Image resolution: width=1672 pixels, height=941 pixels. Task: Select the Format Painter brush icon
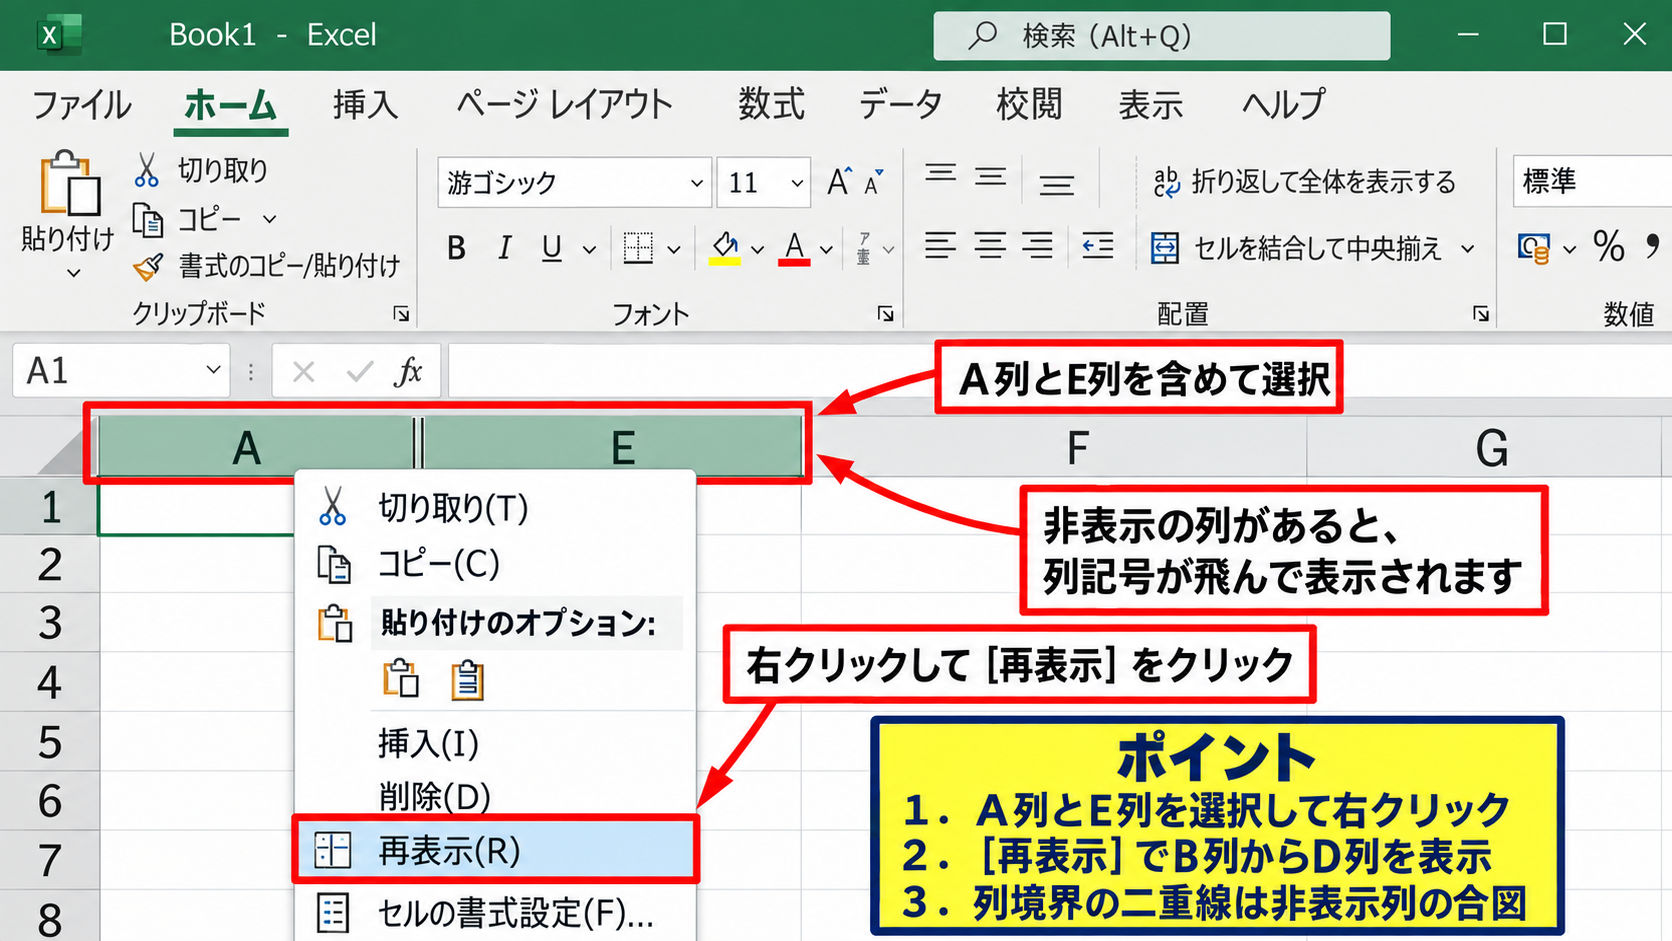148,266
